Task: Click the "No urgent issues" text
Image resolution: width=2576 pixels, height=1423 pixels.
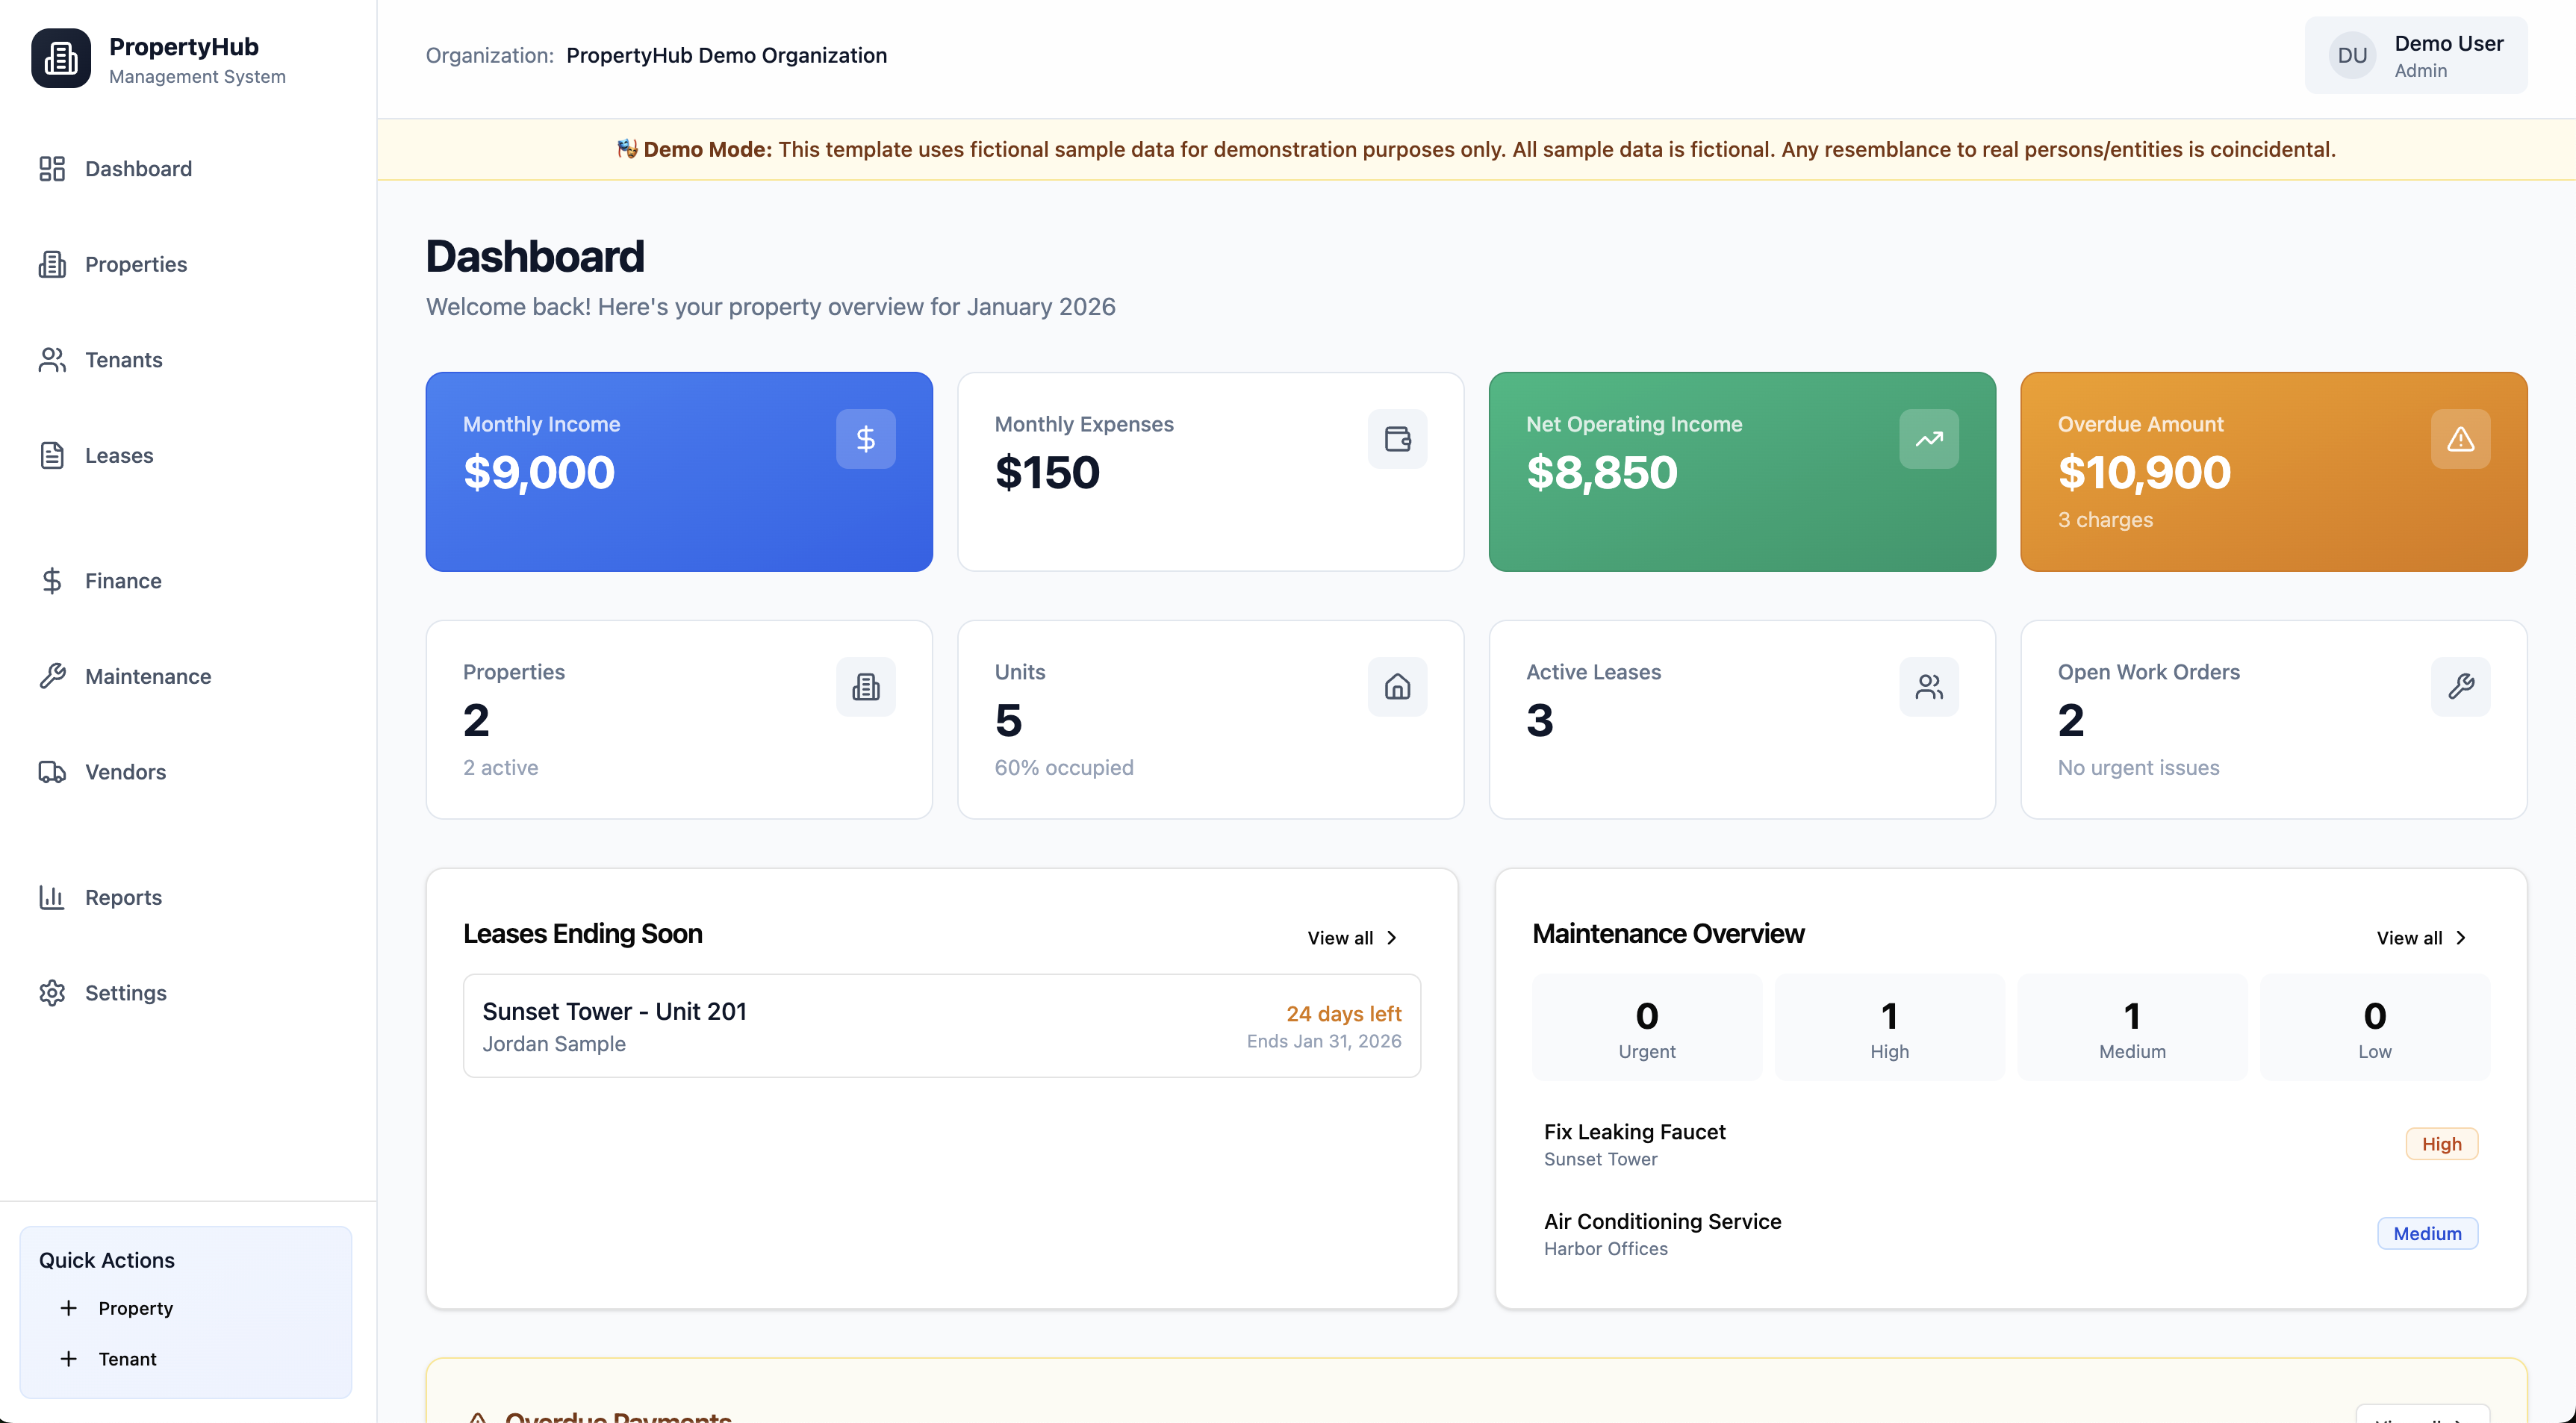Action: tap(2138, 768)
